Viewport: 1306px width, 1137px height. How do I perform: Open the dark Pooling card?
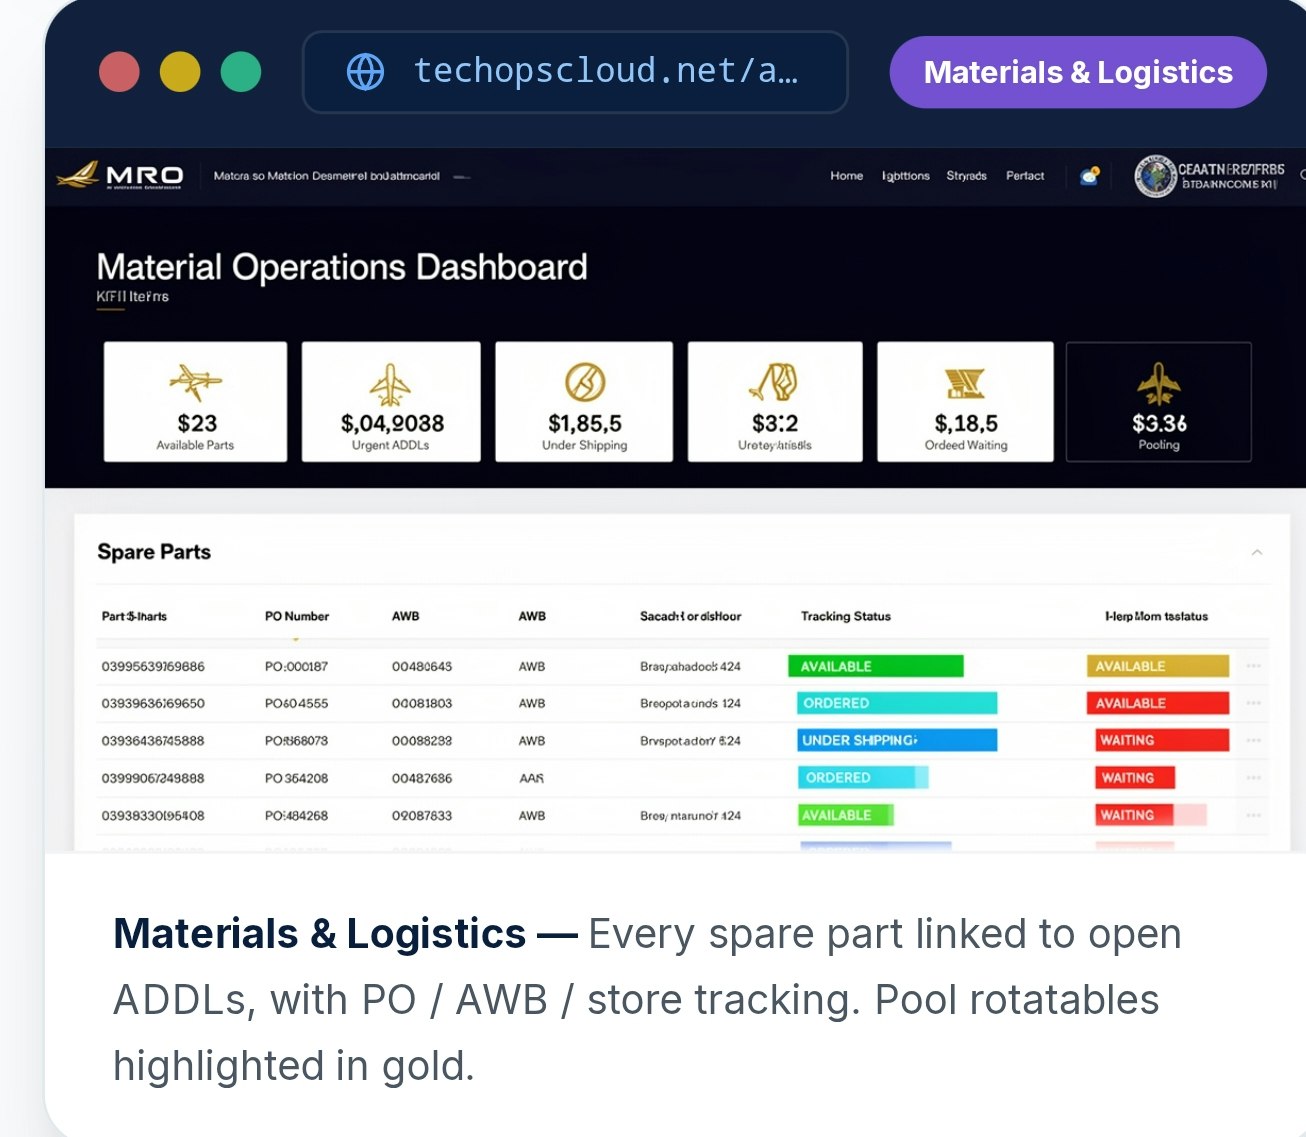(x=1159, y=402)
